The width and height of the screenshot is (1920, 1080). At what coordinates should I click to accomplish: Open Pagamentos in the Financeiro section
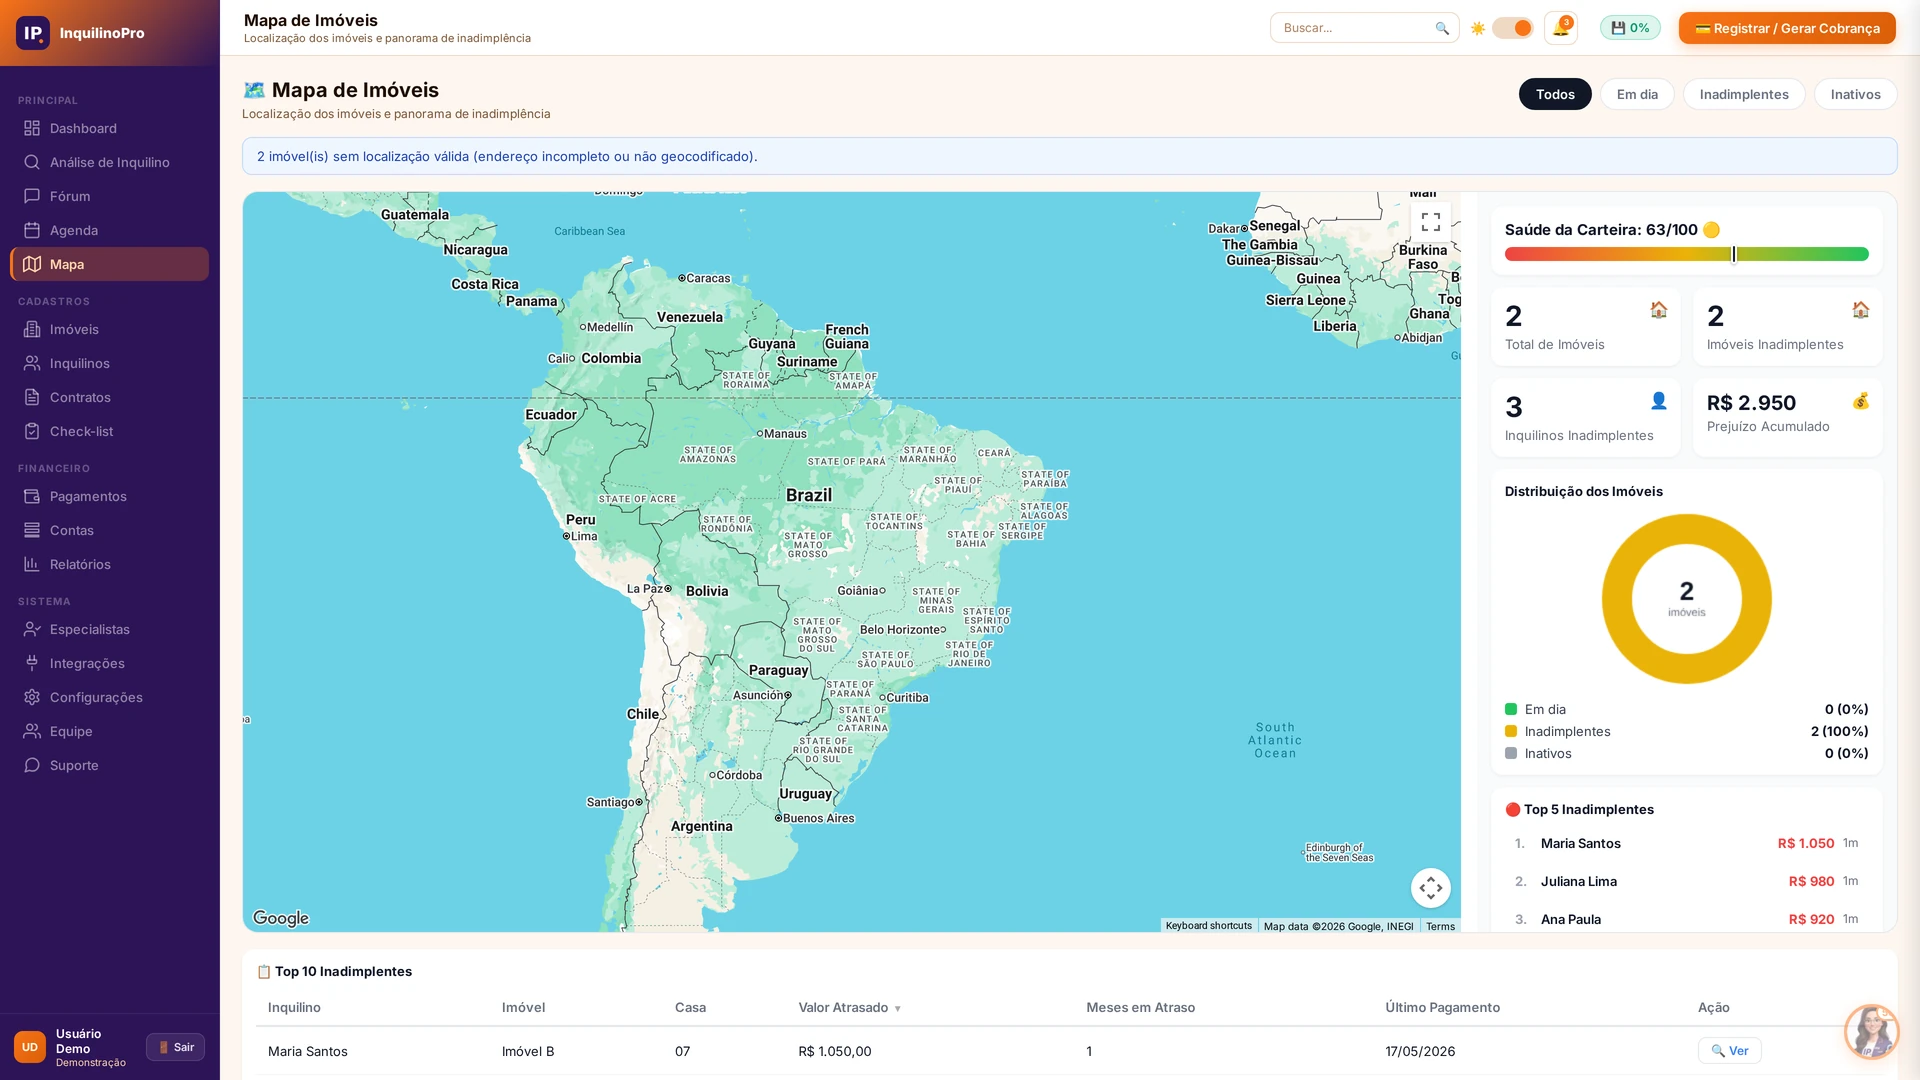point(110,496)
